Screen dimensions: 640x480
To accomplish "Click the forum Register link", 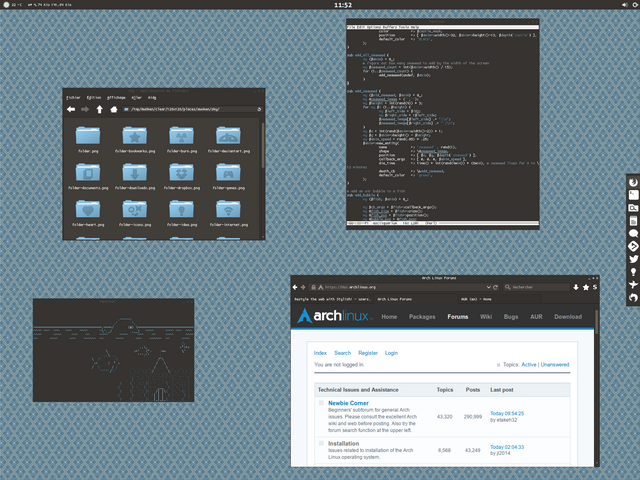I will [368, 353].
